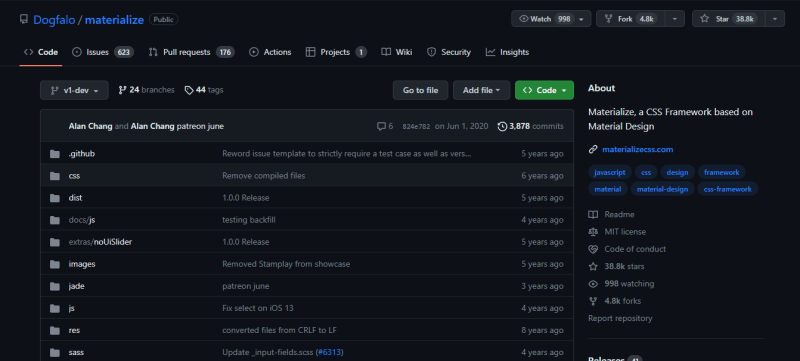The height and width of the screenshot is (361, 800).
Task: Visit the materializecss.com link
Action: coord(637,149)
